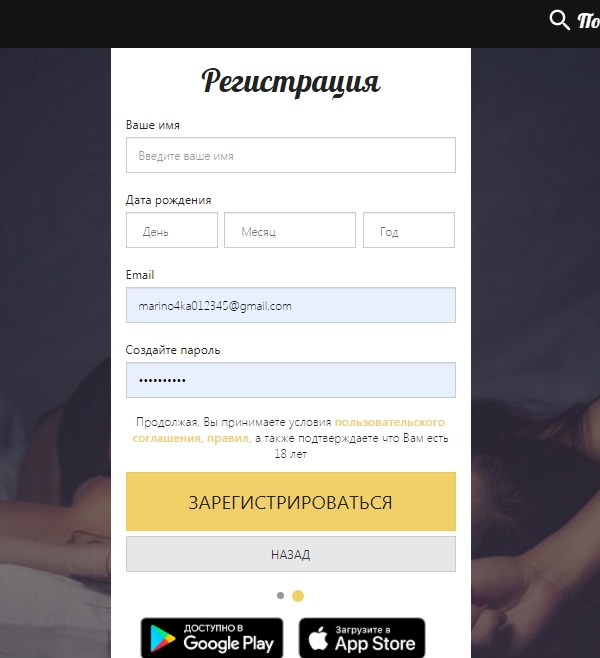Open the правил rules link

tap(227, 438)
